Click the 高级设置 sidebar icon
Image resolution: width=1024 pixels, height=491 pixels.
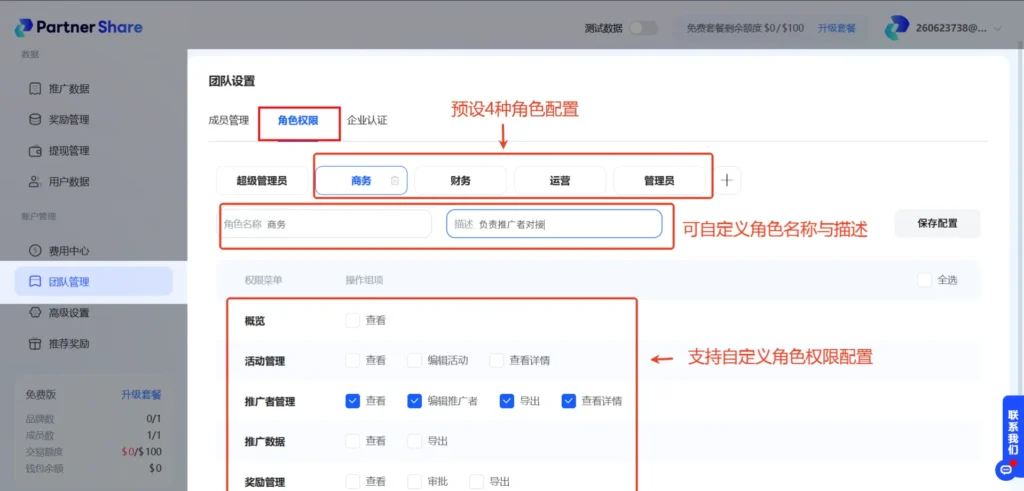pyautogui.click(x=36, y=313)
